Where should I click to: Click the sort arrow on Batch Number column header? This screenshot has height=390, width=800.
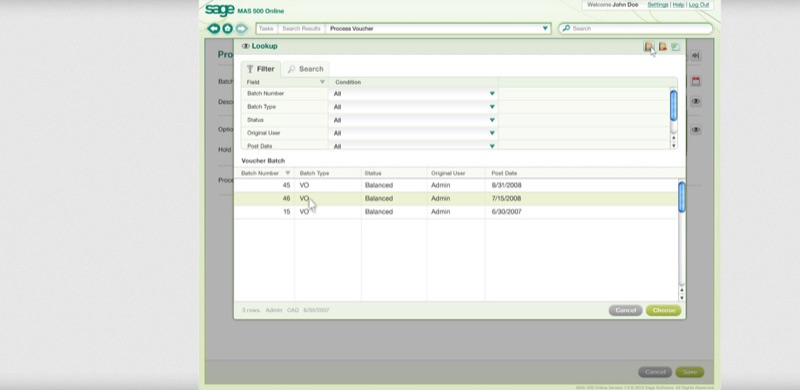[x=287, y=173]
